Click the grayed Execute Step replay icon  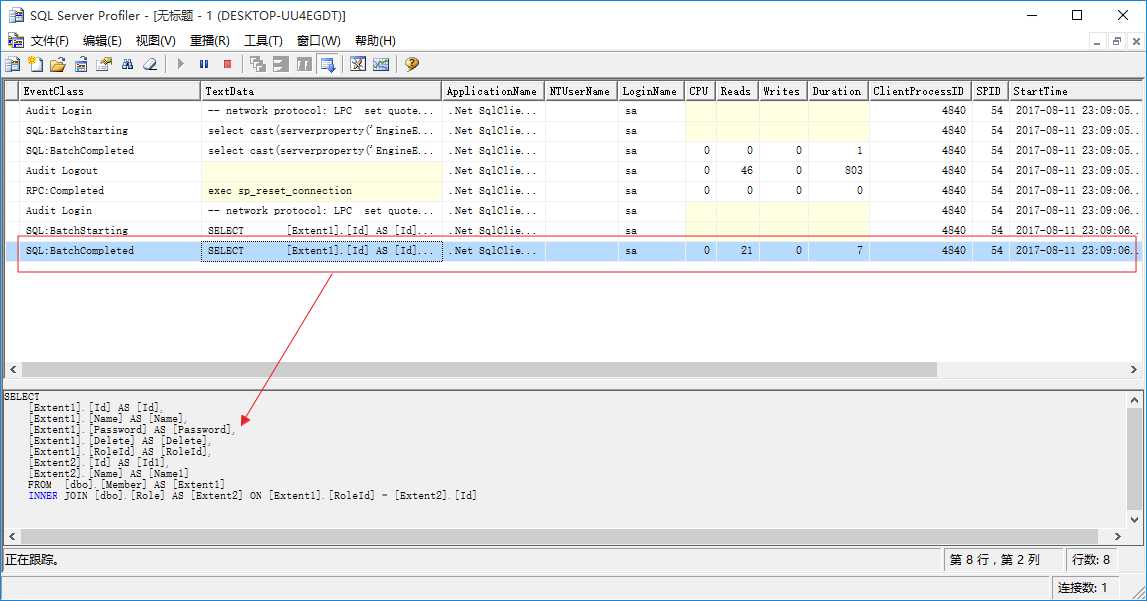click(257, 64)
